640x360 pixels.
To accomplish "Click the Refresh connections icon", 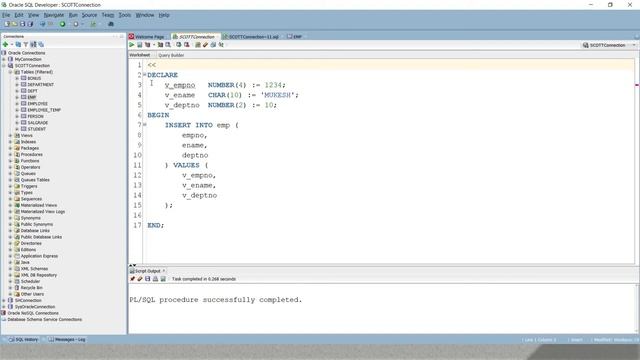I will 18,44.
